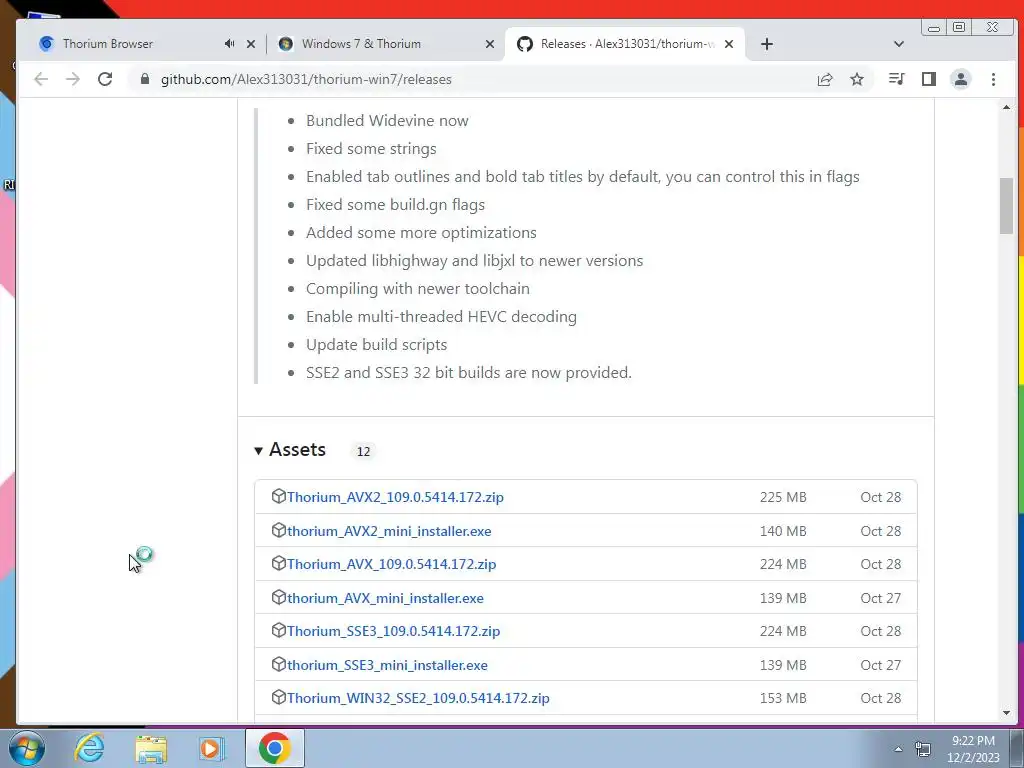This screenshot has height=768, width=1024.
Task: Toggle the side panel icon
Action: (929, 79)
